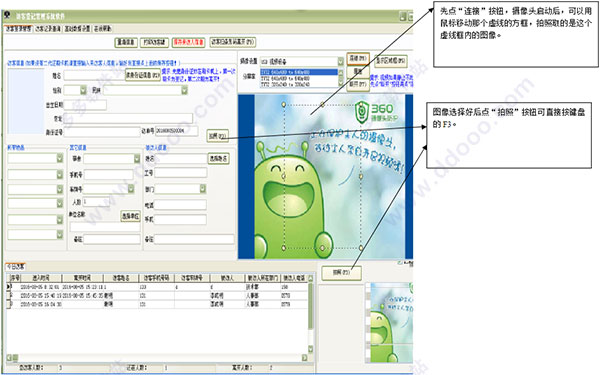Screen dimensions: 600x375
Task: Click the red-text save visitor info button
Action: pos(188,42)
